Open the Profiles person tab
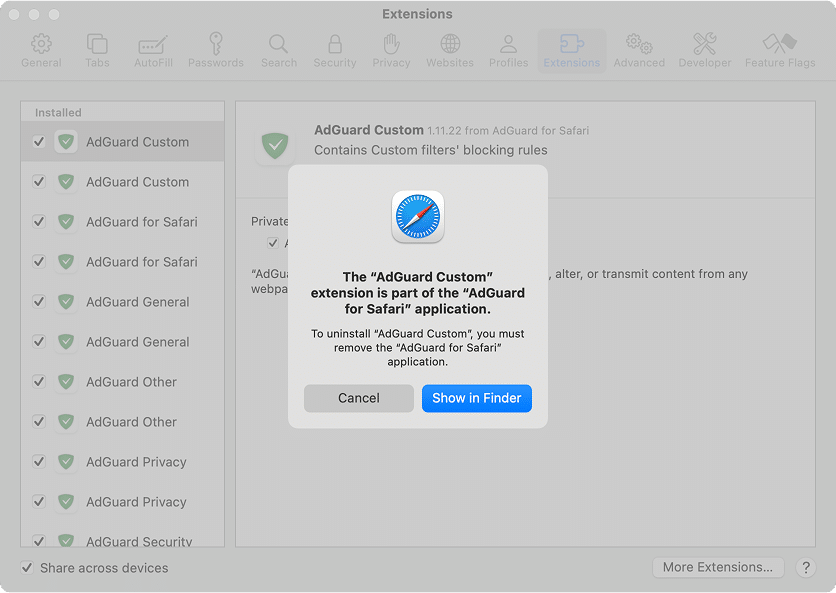 [x=508, y=51]
